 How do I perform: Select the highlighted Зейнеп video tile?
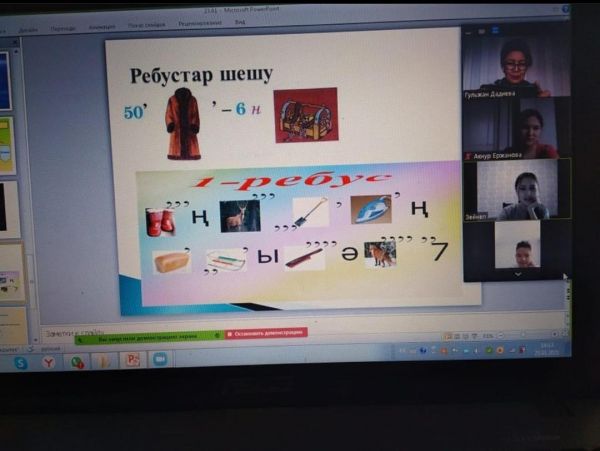(x=516, y=189)
